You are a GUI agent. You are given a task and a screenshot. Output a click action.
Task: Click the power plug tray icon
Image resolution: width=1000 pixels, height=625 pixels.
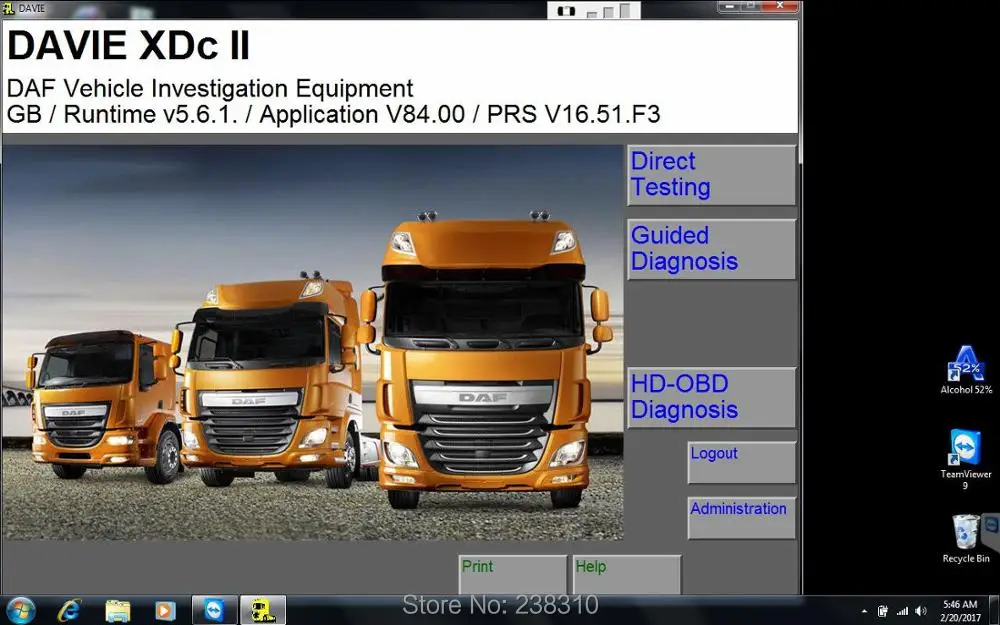[883, 611]
